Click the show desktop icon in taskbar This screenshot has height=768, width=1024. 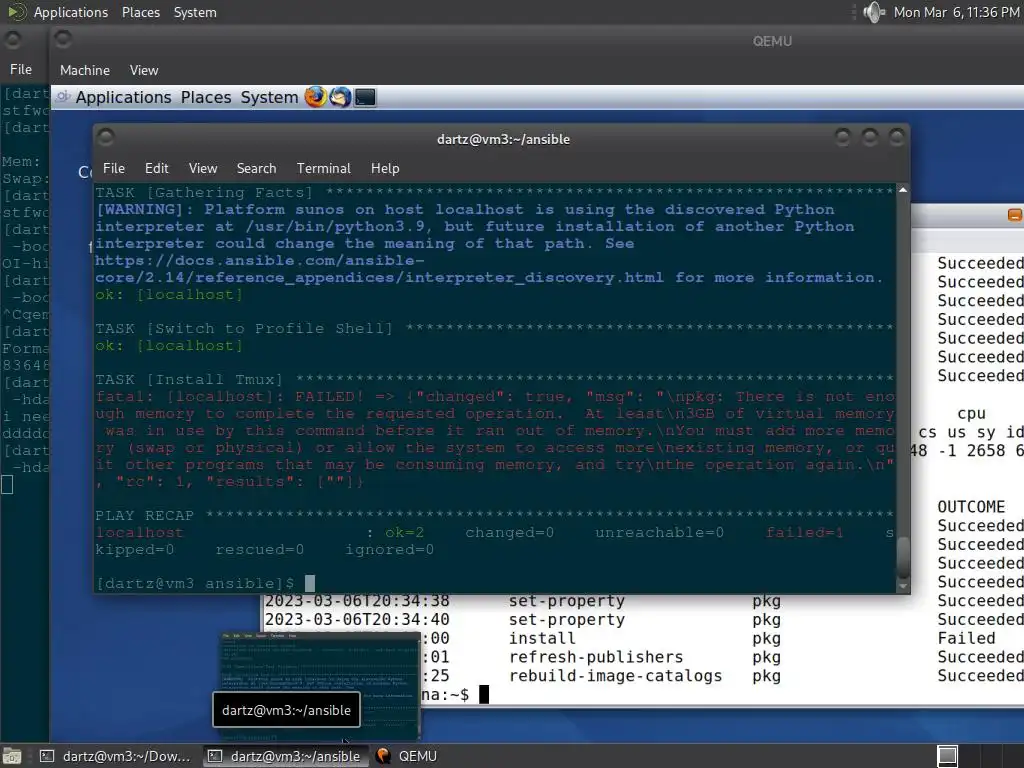12,756
